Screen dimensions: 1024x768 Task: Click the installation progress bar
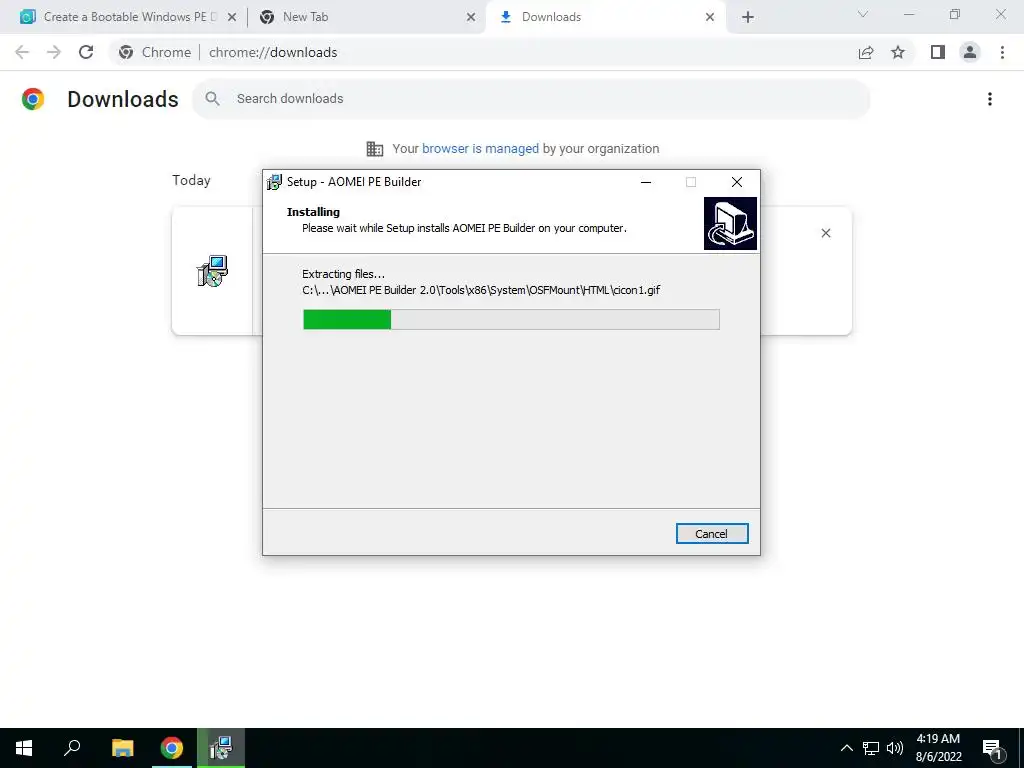[511, 319]
